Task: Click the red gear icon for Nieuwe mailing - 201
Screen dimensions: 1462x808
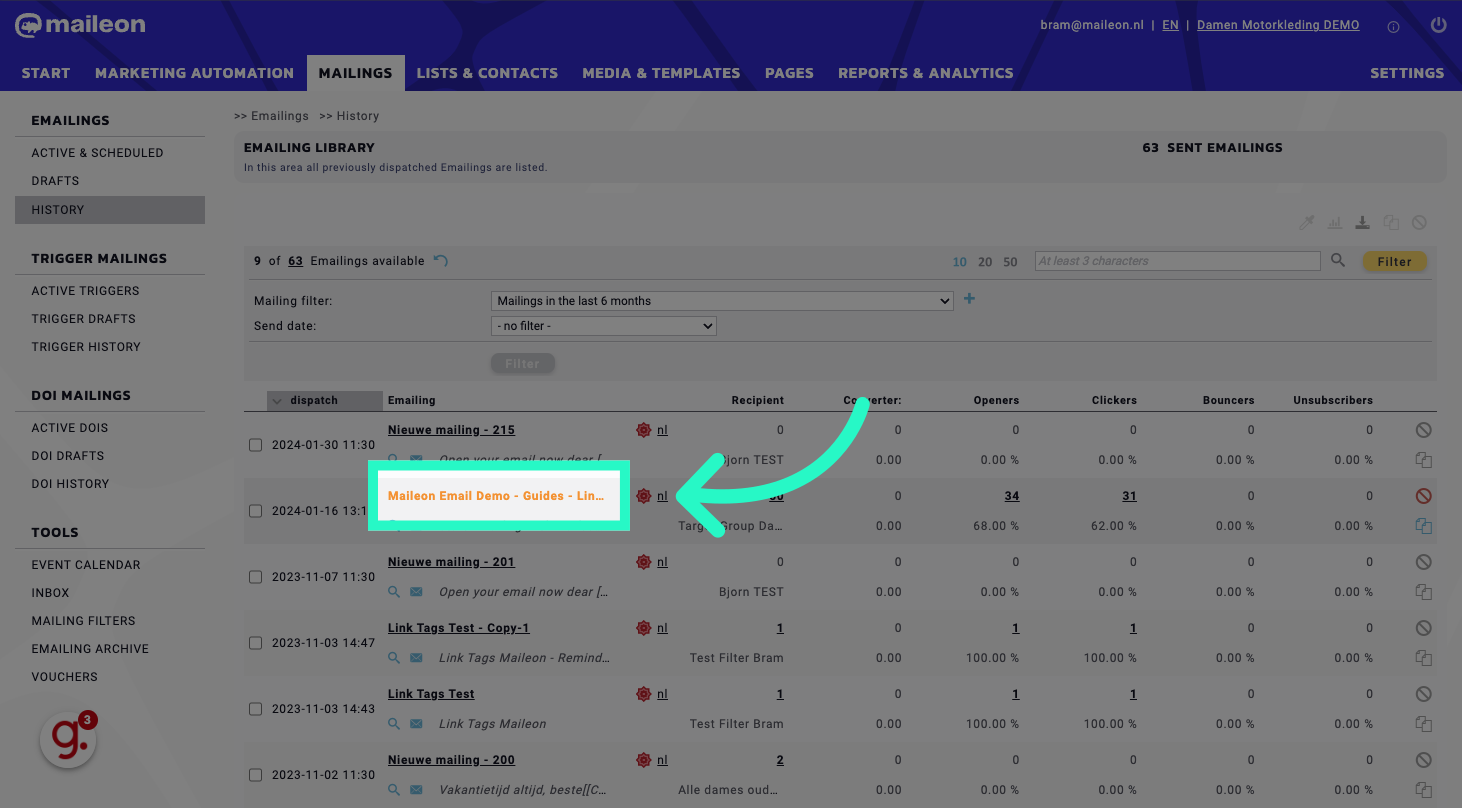Action: 643,562
